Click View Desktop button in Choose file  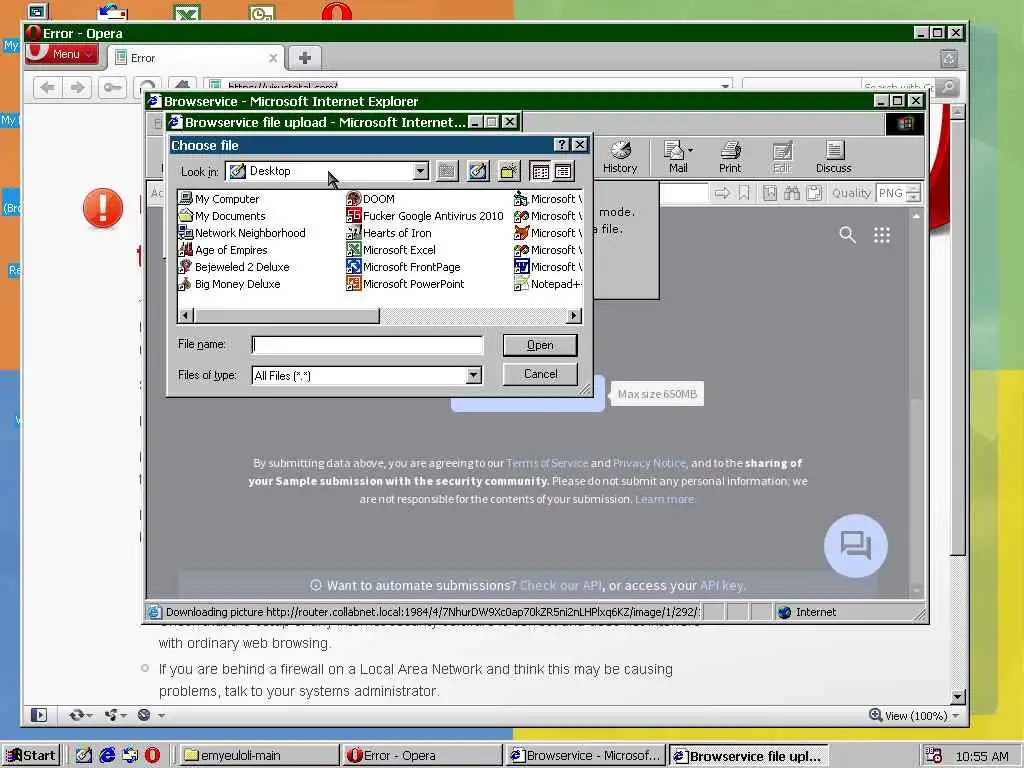tap(478, 171)
